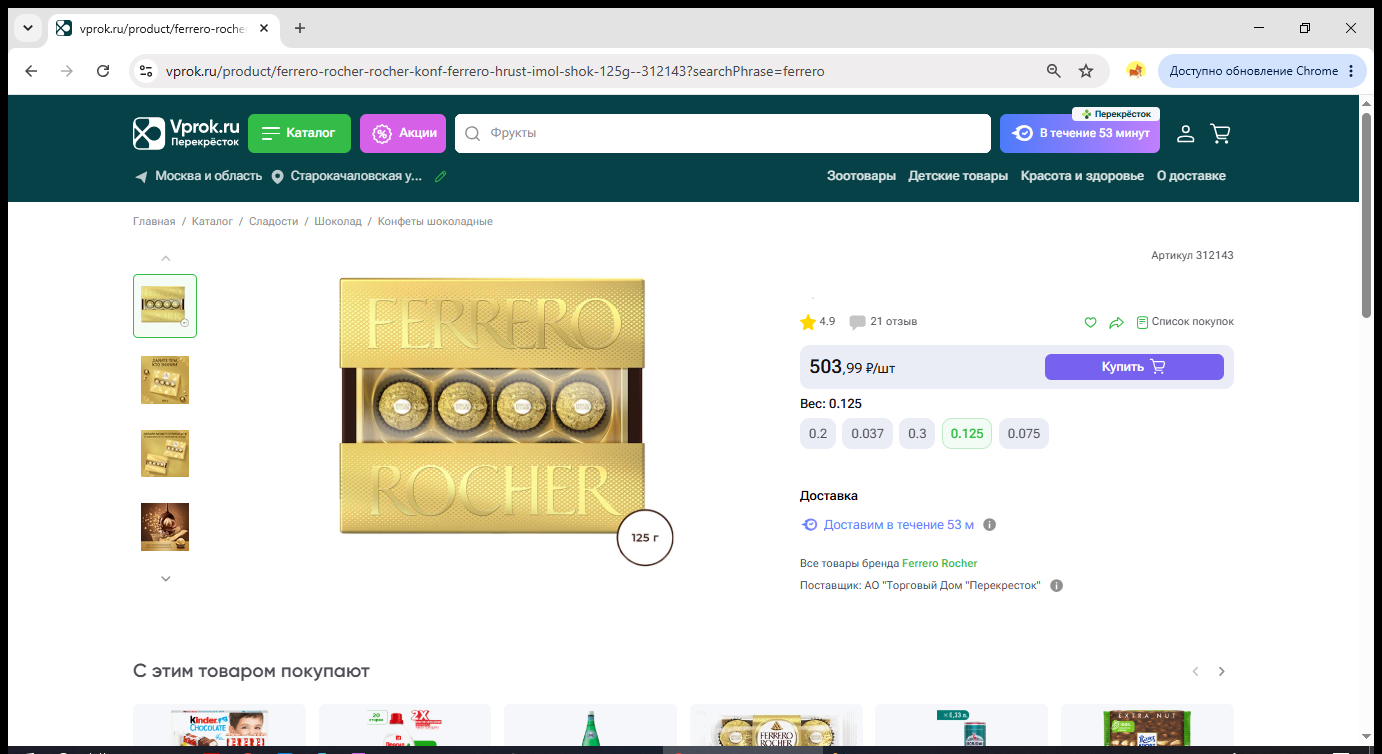The image size is (1382, 754).
Task: Select weight option 0.075
Action: [1024, 434]
